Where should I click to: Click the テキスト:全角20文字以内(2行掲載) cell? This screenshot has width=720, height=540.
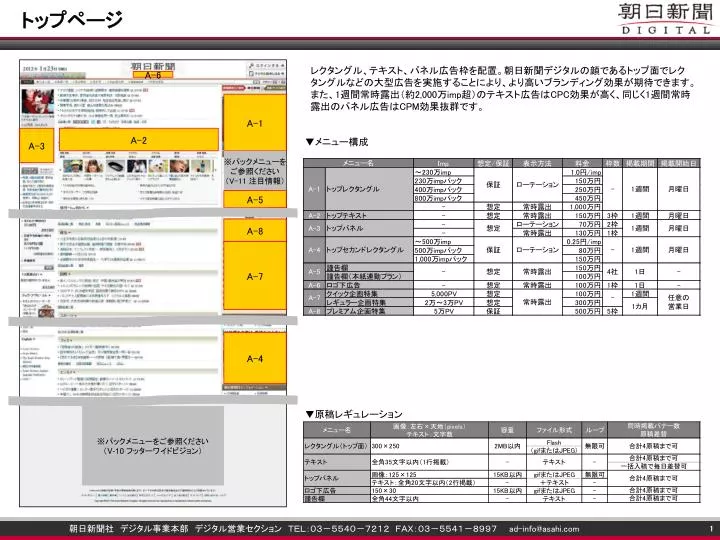(429, 483)
